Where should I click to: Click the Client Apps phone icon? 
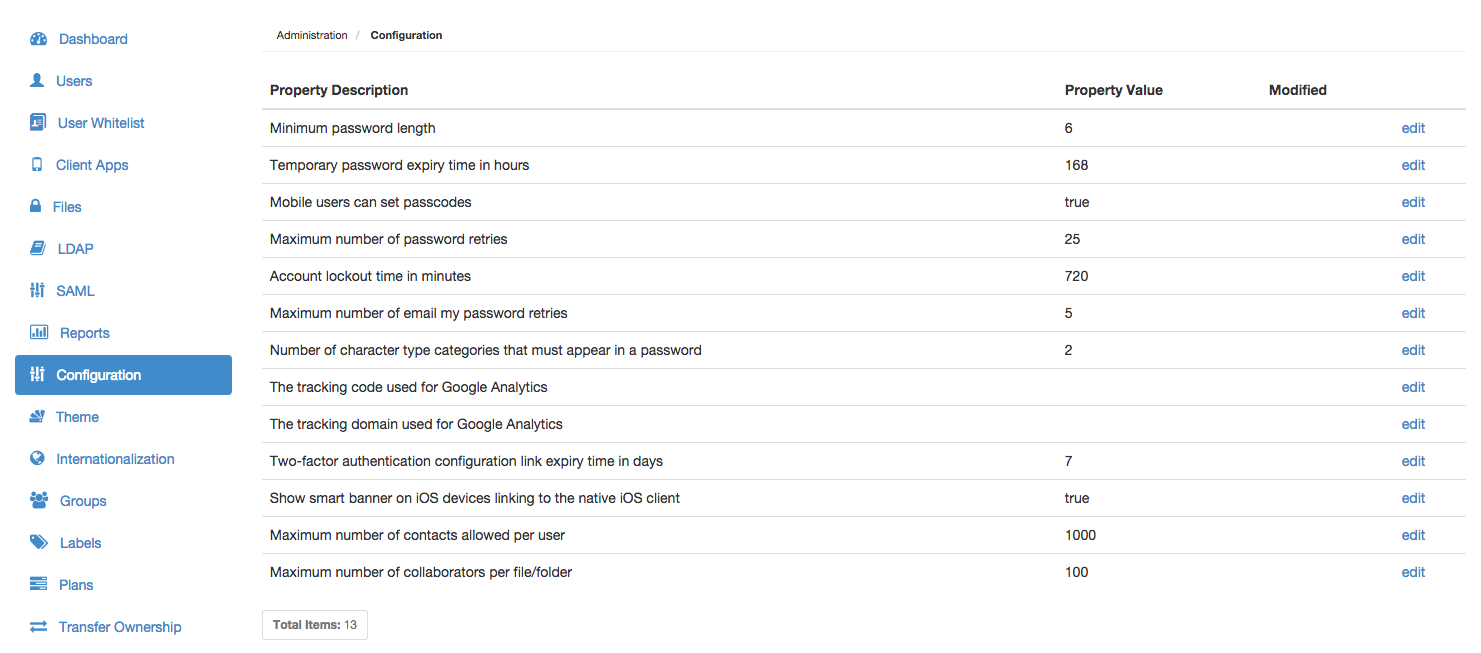pyautogui.click(x=37, y=165)
